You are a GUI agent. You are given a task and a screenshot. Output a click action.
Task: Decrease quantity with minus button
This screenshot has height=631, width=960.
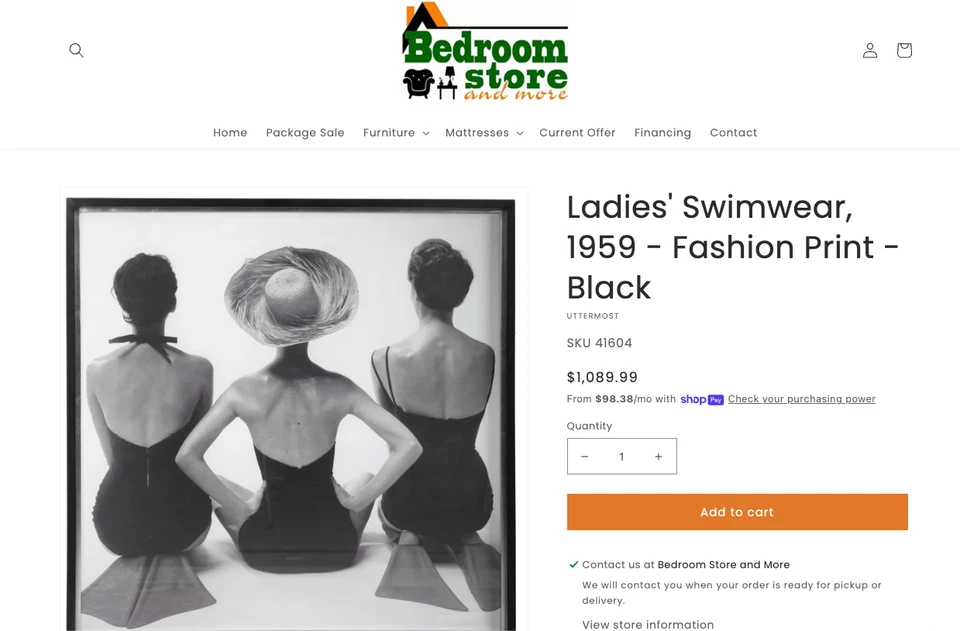pyautogui.click(x=585, y=457)
